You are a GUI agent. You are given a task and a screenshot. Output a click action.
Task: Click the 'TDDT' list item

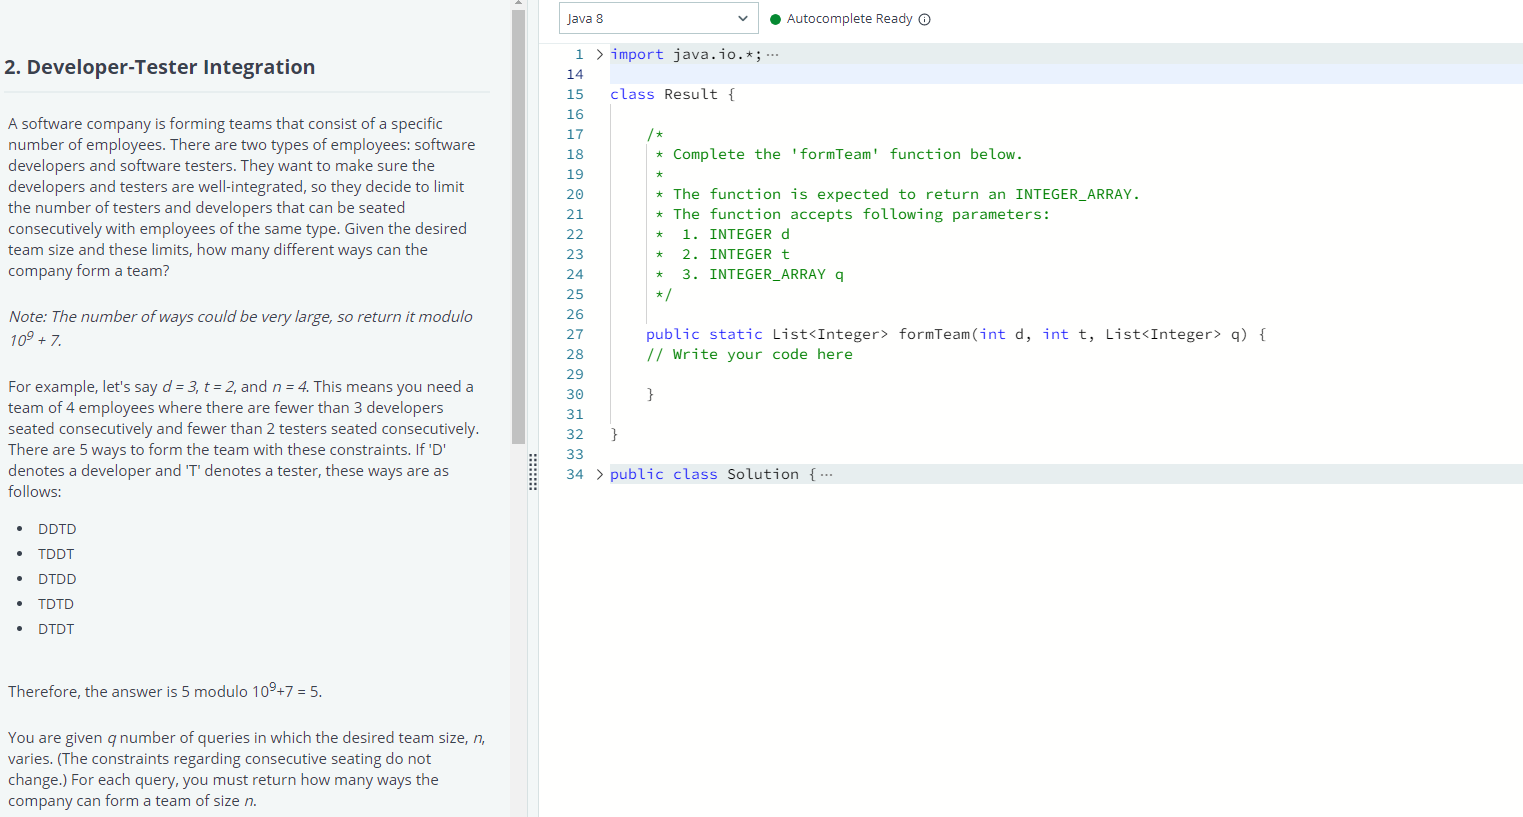tap(56, 554)
